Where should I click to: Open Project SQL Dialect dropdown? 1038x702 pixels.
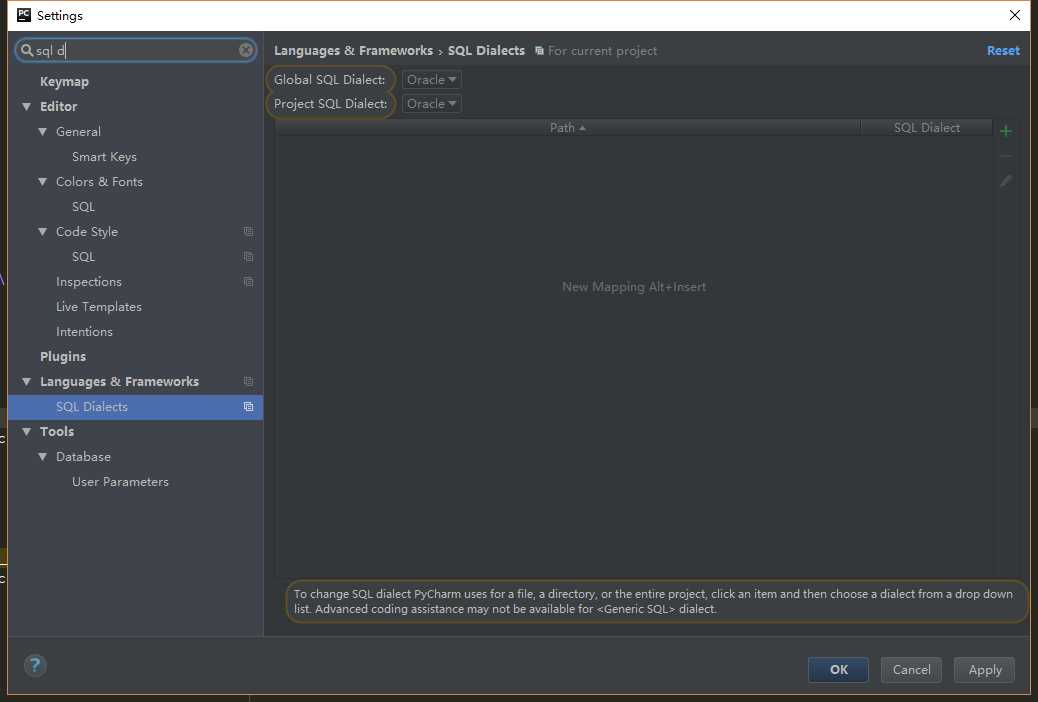click(x=432, y=103)
